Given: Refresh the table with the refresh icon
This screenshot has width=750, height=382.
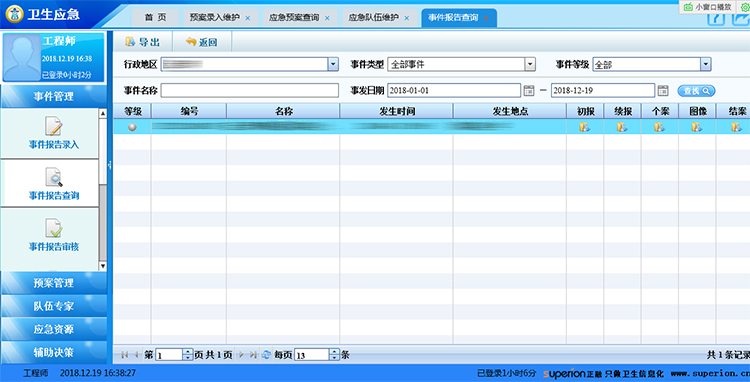Looking at the screenshot, I should pyautogui.click(x=266, y=355).
